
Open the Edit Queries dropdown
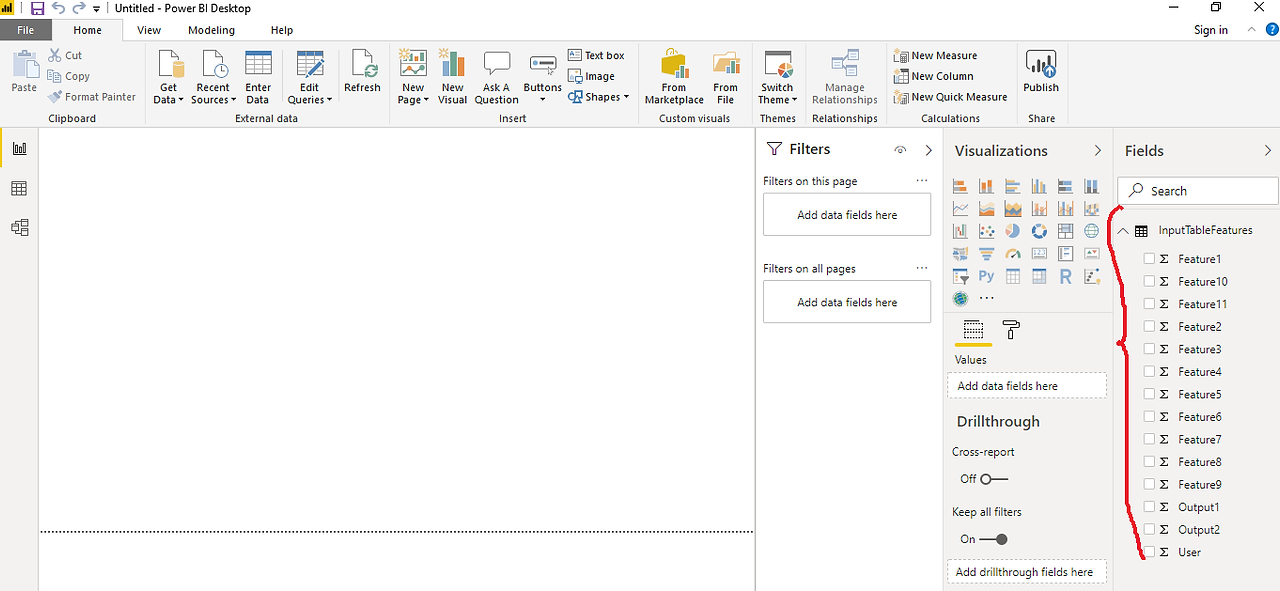310,77
